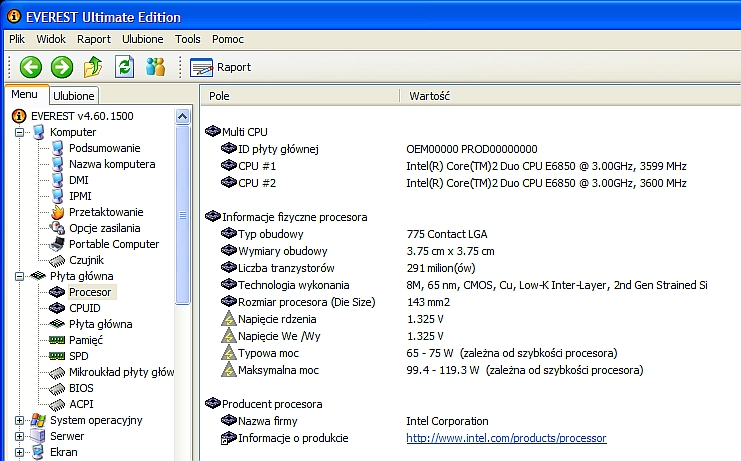Click the folder up-level toolbar icon
Screen dimensions: 741x461
[x=93, y=67]
